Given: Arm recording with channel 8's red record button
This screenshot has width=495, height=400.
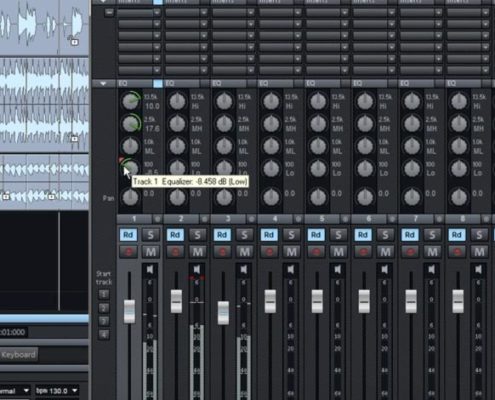Looking at the screenshot, I should click(x=457, y=251).
